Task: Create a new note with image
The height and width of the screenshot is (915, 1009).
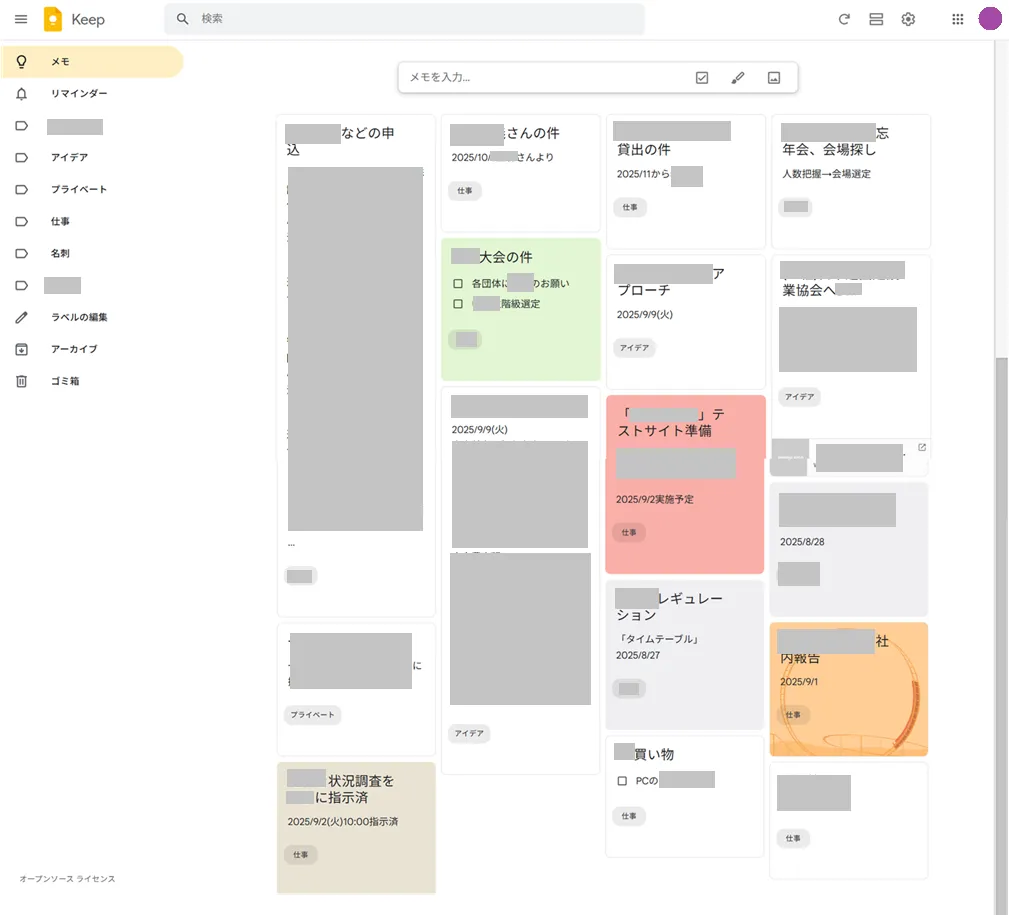Action: click(773, 78)
